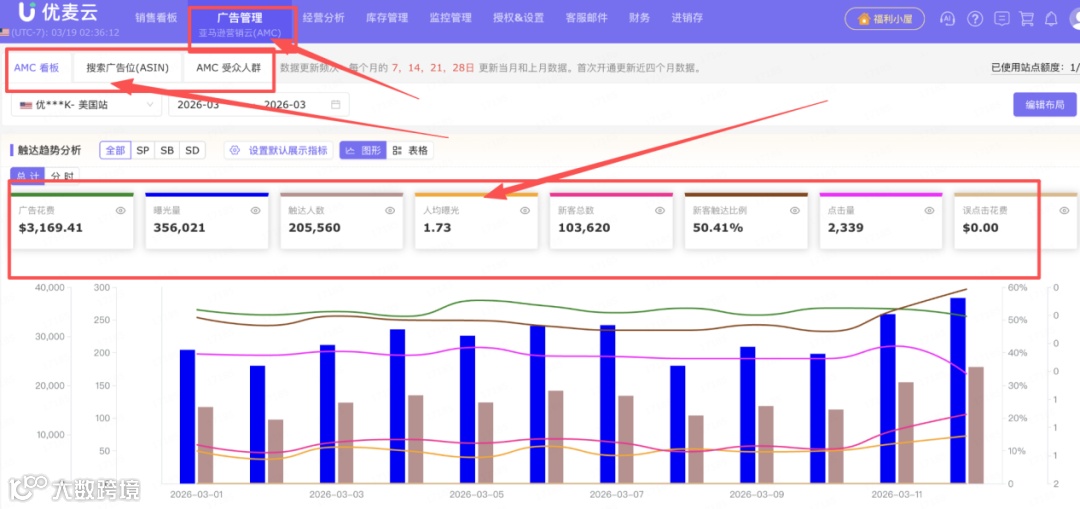Click the end month 2026-03 field
Screen dimensions: 1080x509
click(285, 105)
